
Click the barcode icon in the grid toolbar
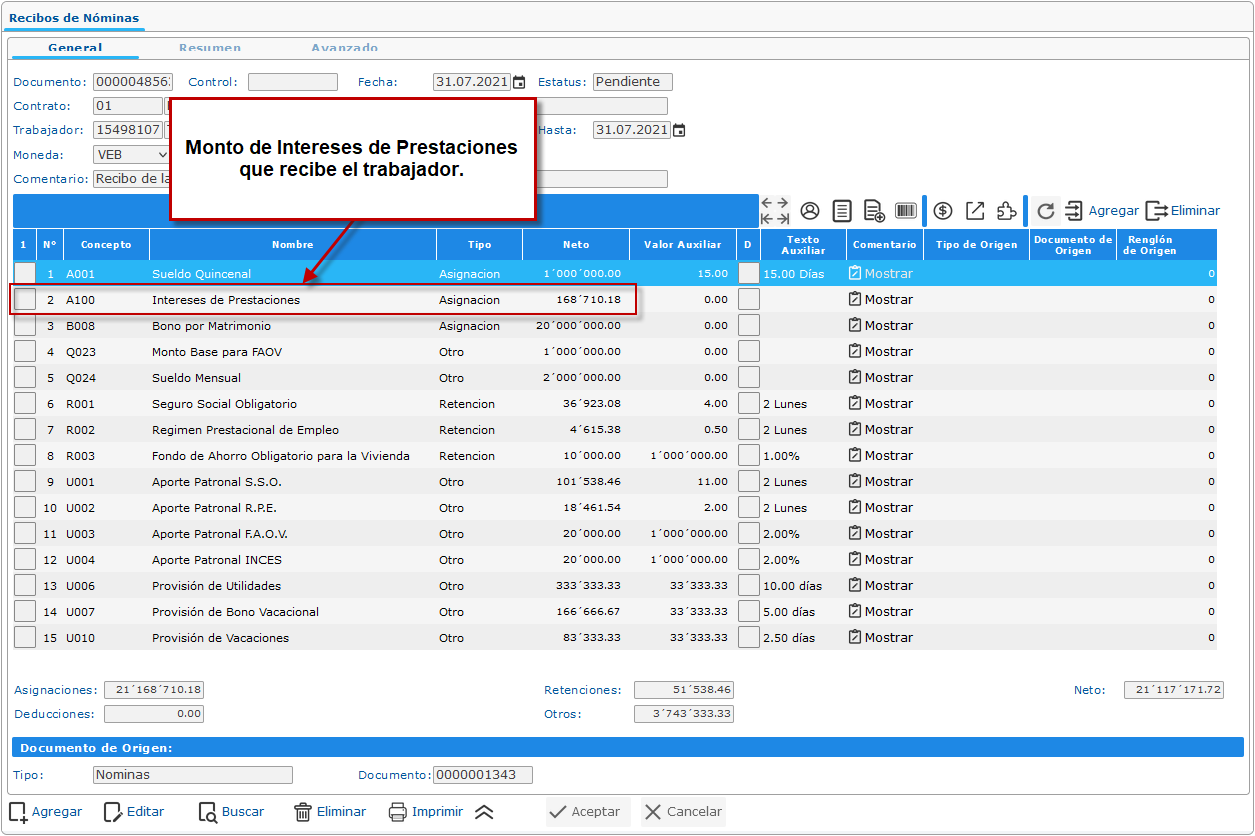(906, 211)
